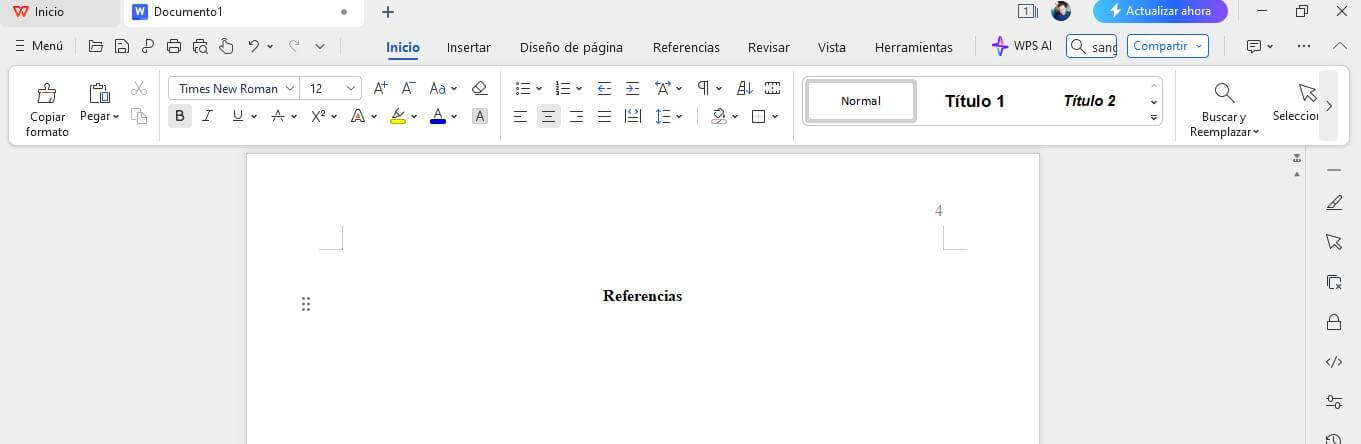The height and width of the screenshot is (444, 1361).
Task: Toggle Bold formatting
Action: pyautogui.click(x=179, y=116)
